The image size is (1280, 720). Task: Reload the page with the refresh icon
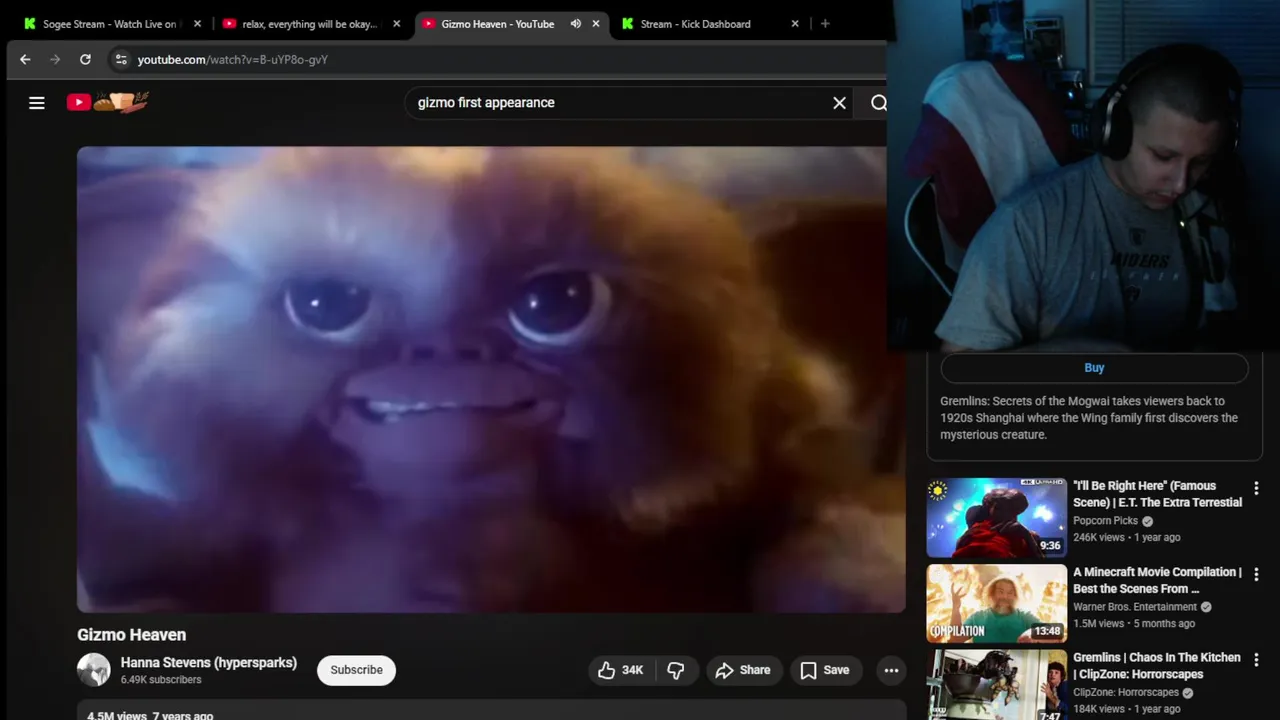(x=85, y=60)
